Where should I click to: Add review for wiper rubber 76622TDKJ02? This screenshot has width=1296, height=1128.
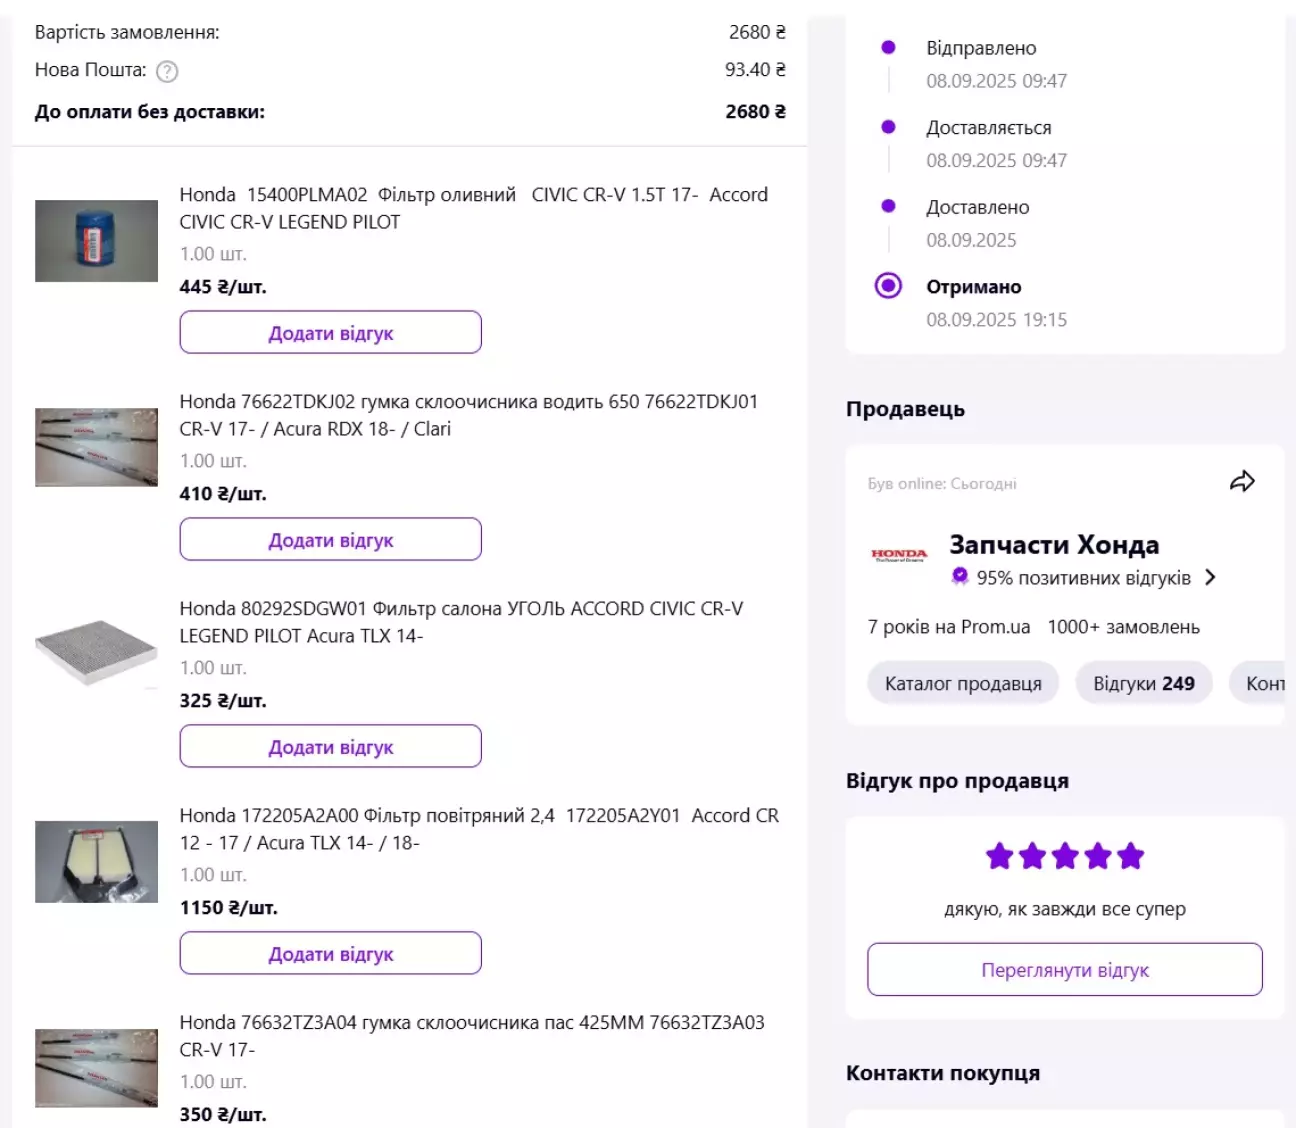(331, 539)
